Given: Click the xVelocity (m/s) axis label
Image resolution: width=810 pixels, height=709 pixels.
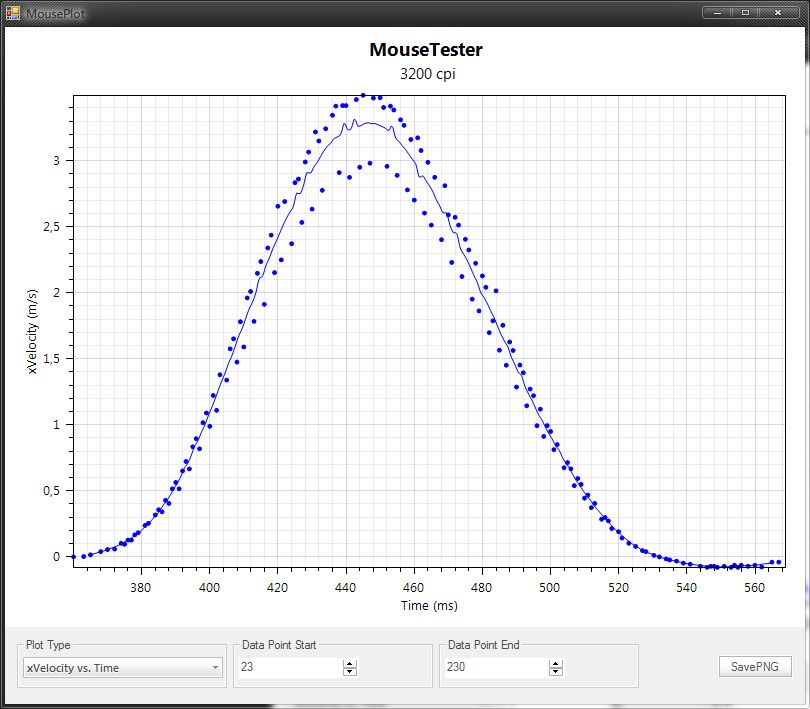Looking at the screenshot, I should [32, 331].
